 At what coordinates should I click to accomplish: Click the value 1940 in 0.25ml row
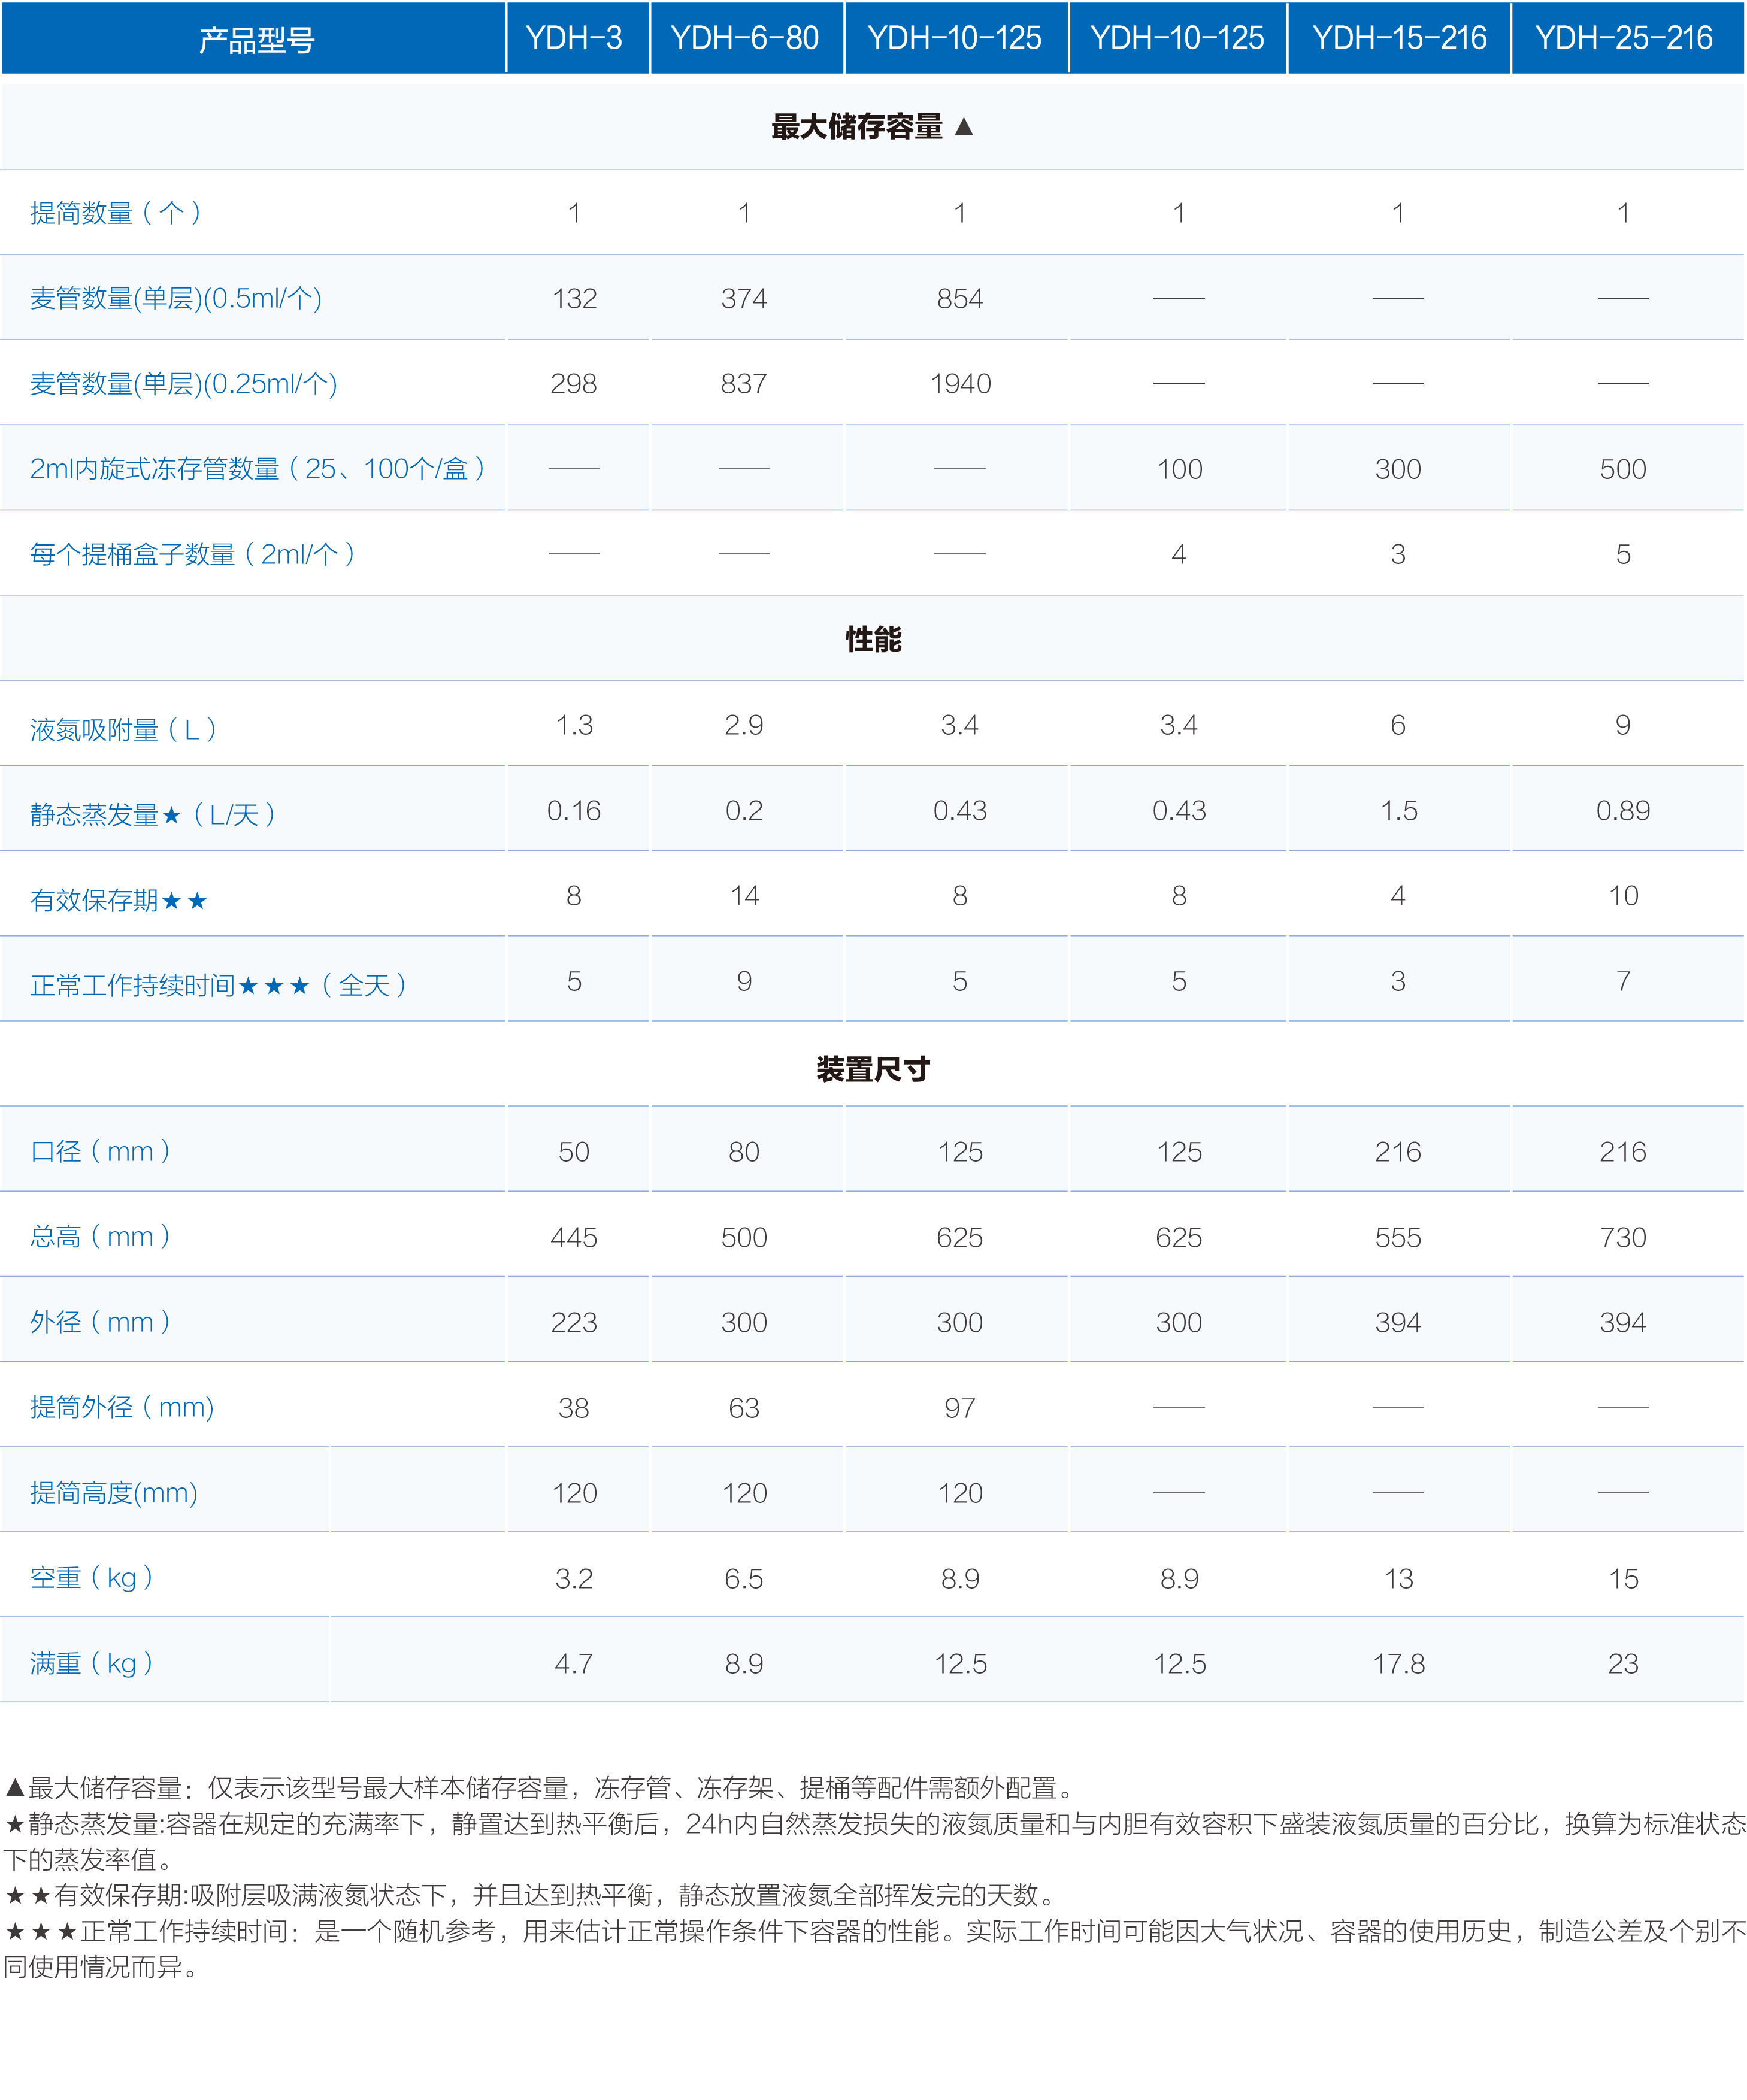tap(960, 383)
